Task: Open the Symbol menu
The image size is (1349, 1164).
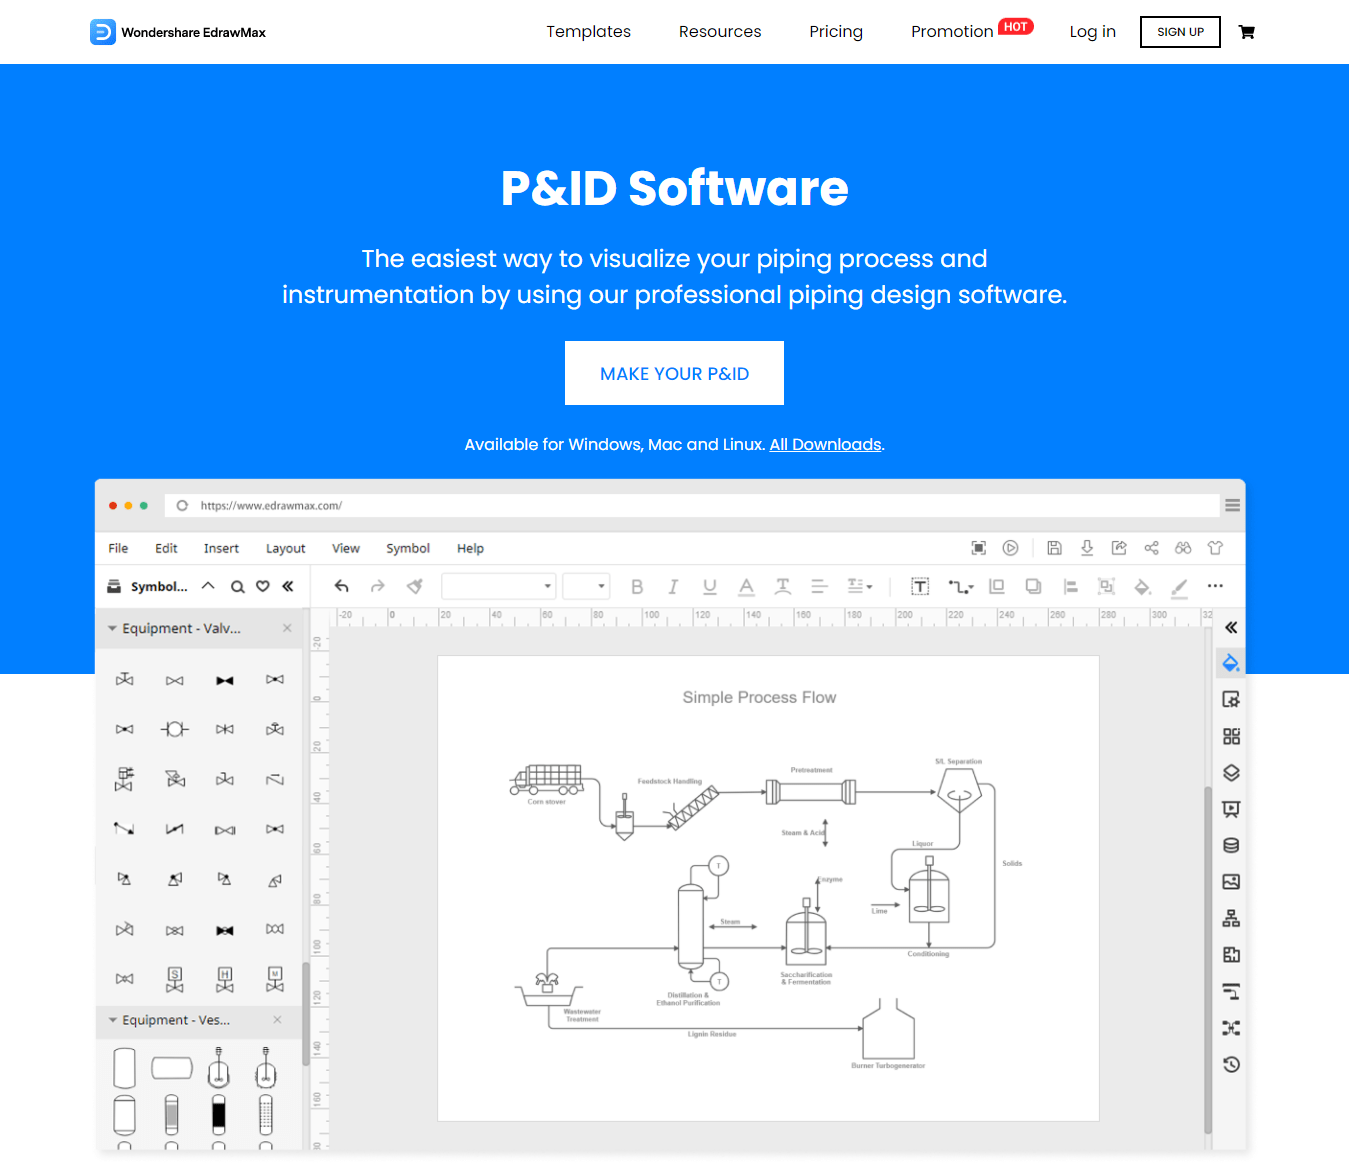Action: (408, 548)
